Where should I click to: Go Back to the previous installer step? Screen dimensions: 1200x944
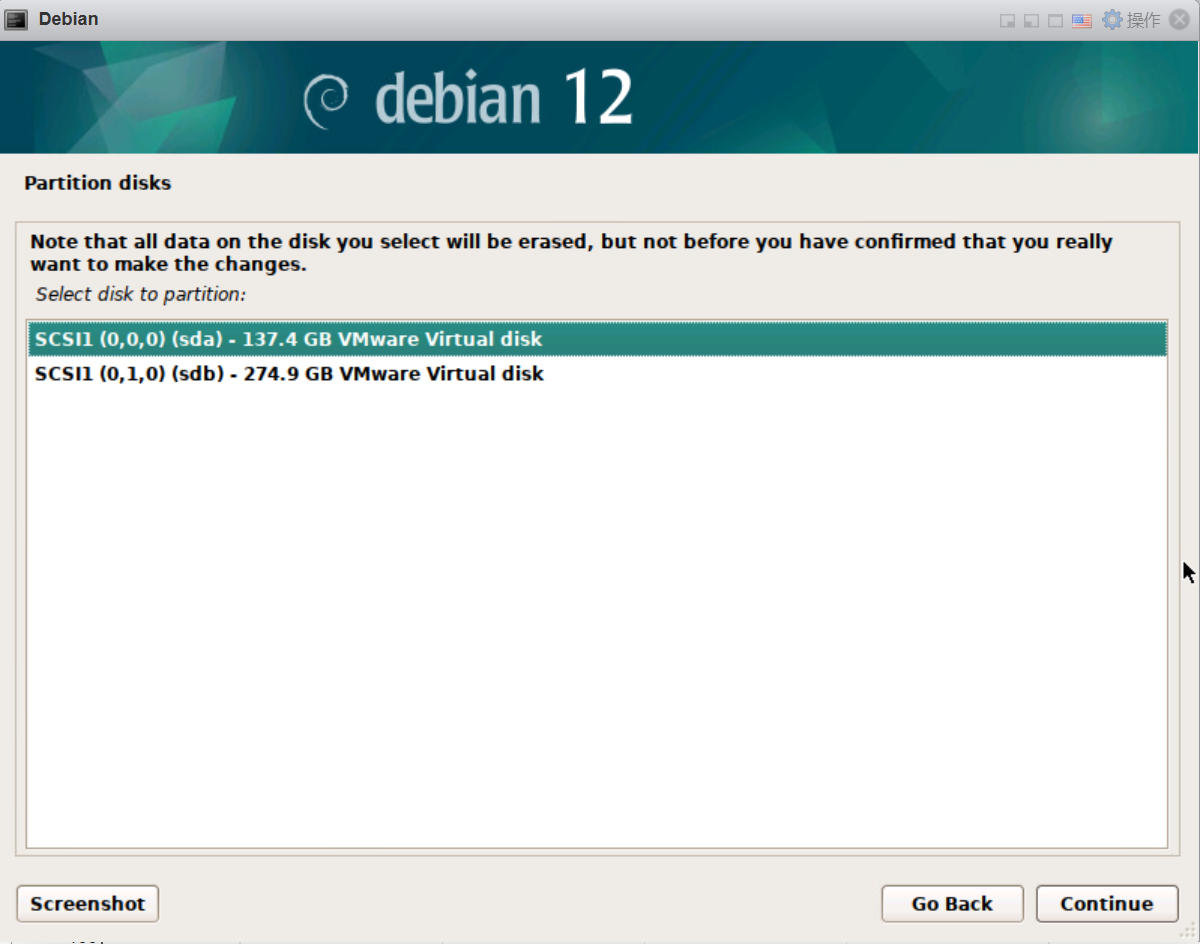click(x=952, y=904)
